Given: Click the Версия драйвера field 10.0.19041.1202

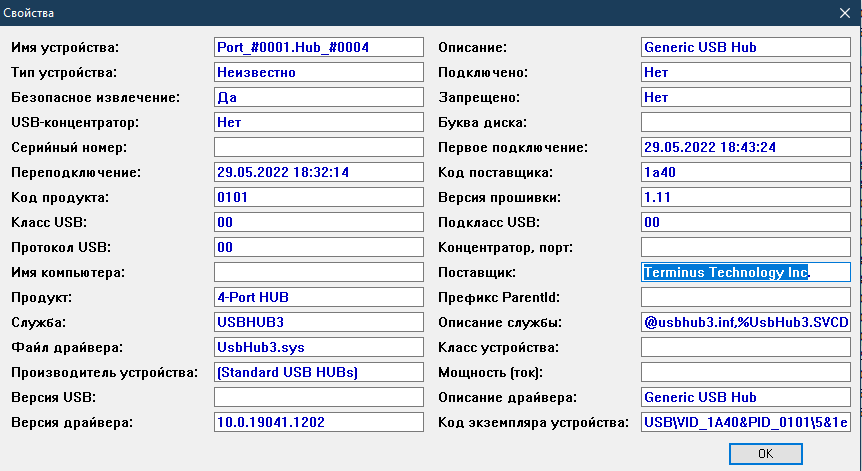Looking at the screenshot, I should click(319, 422).
